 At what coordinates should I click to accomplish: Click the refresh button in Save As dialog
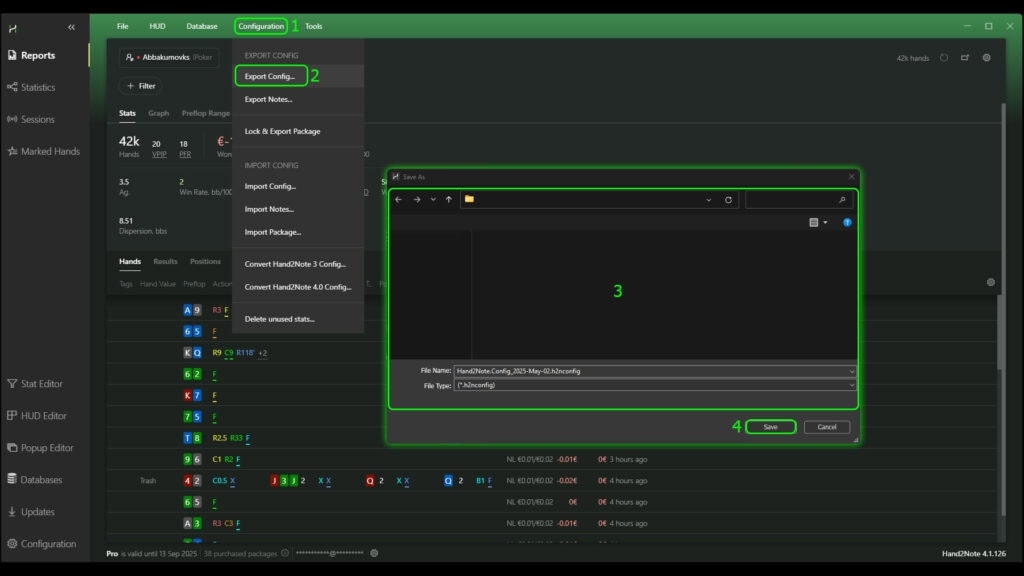728,200
